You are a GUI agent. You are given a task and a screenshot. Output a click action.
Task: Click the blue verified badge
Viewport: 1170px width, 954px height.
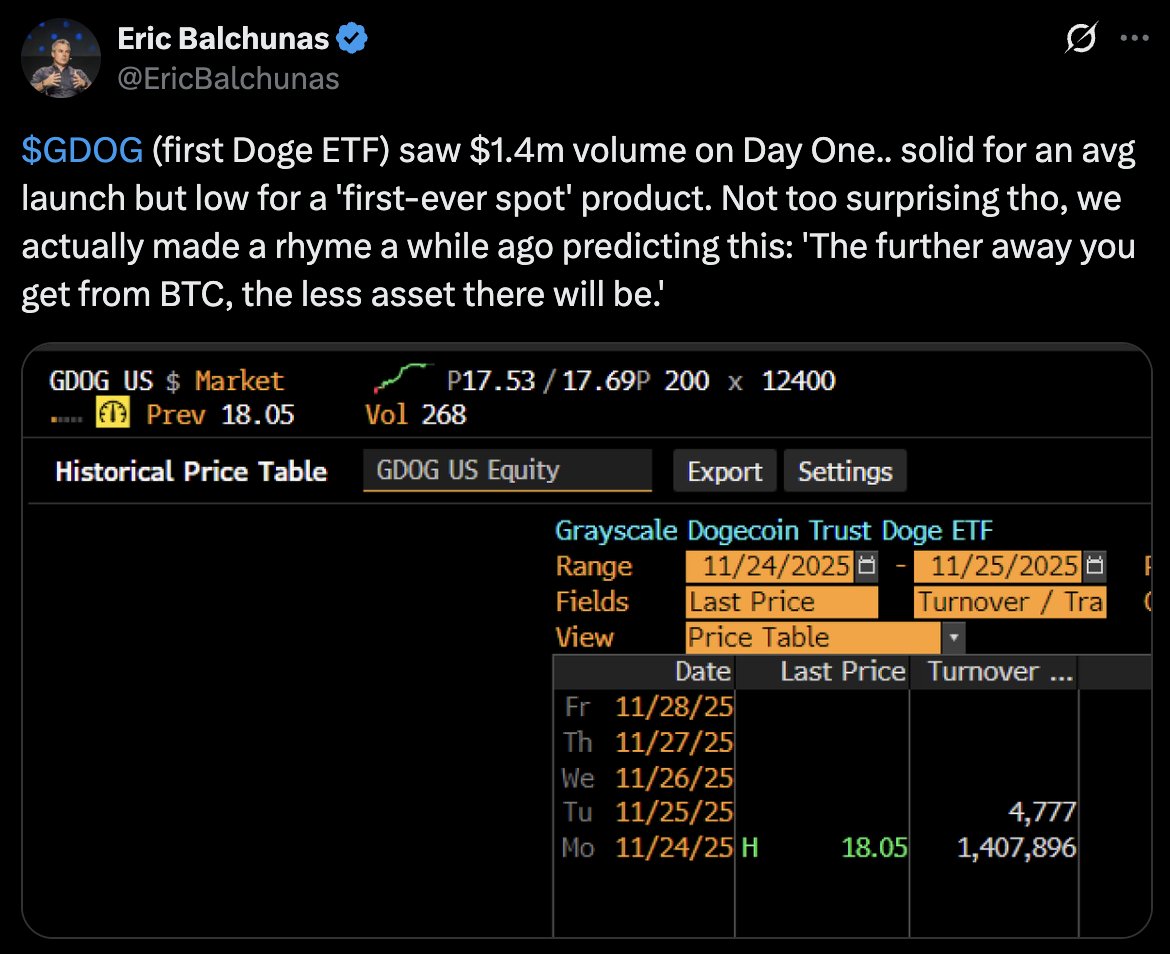pyautogui.click(x=351, y=40)
